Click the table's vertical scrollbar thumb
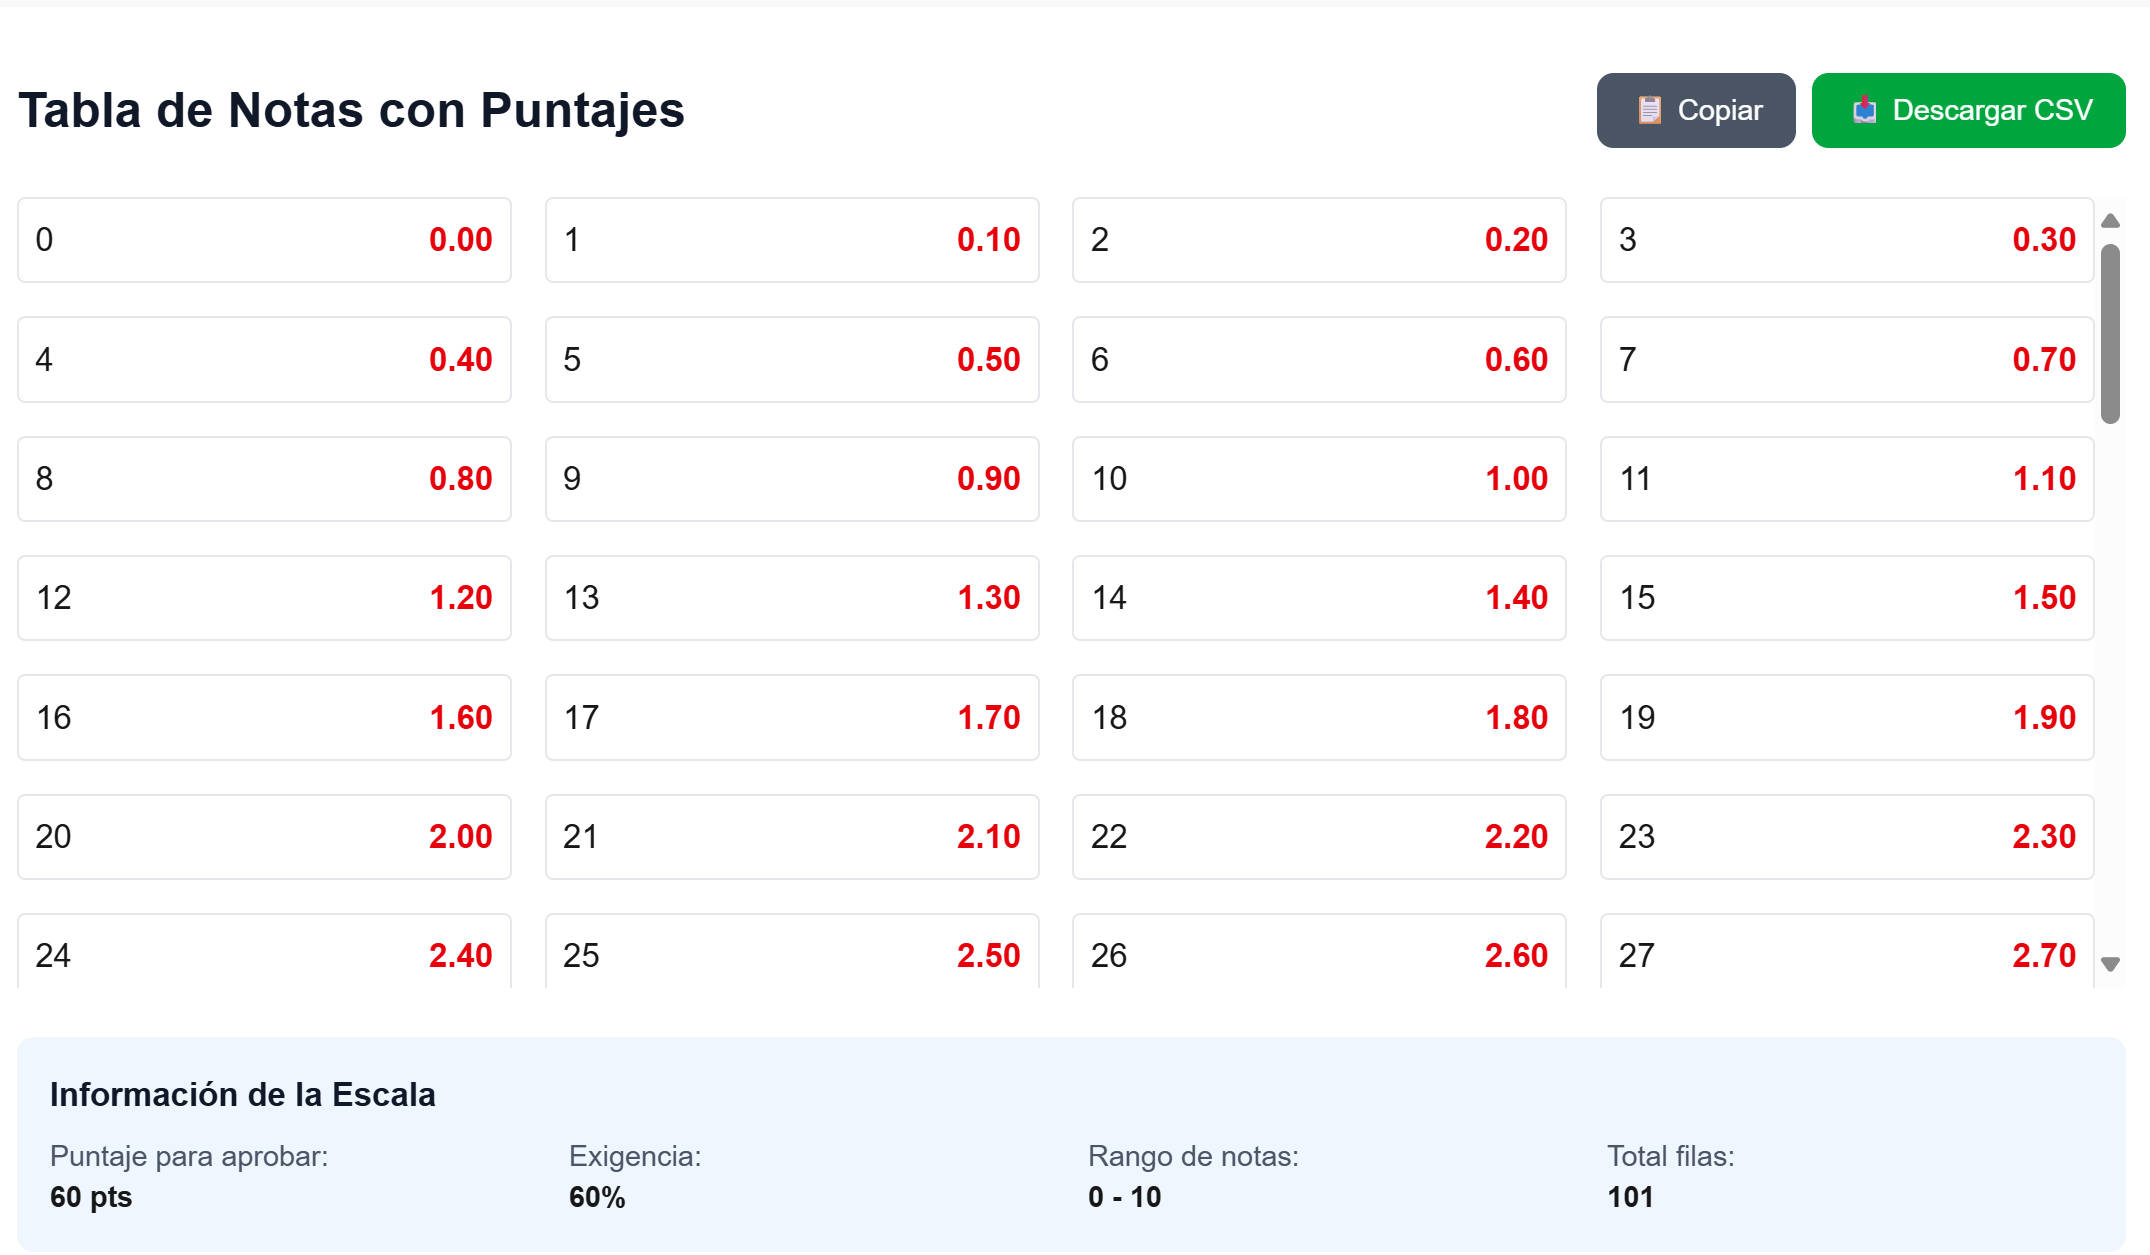2150x1255 pixels. pos(2110,333)
